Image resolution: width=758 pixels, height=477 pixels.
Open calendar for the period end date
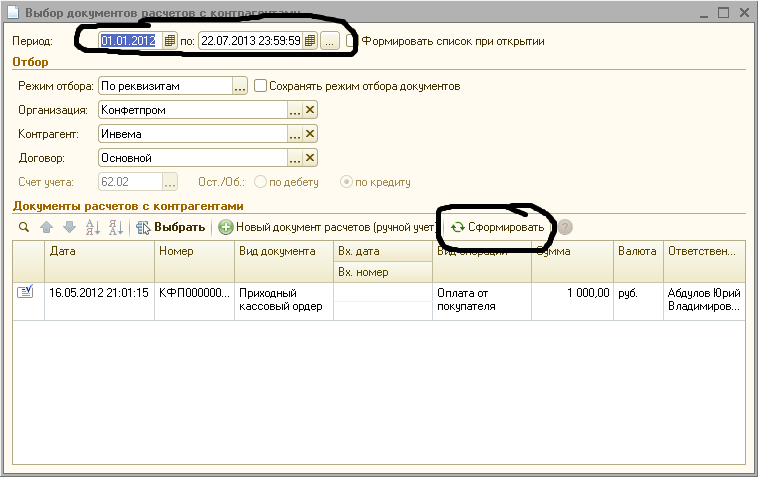click(x=310, y=41)
